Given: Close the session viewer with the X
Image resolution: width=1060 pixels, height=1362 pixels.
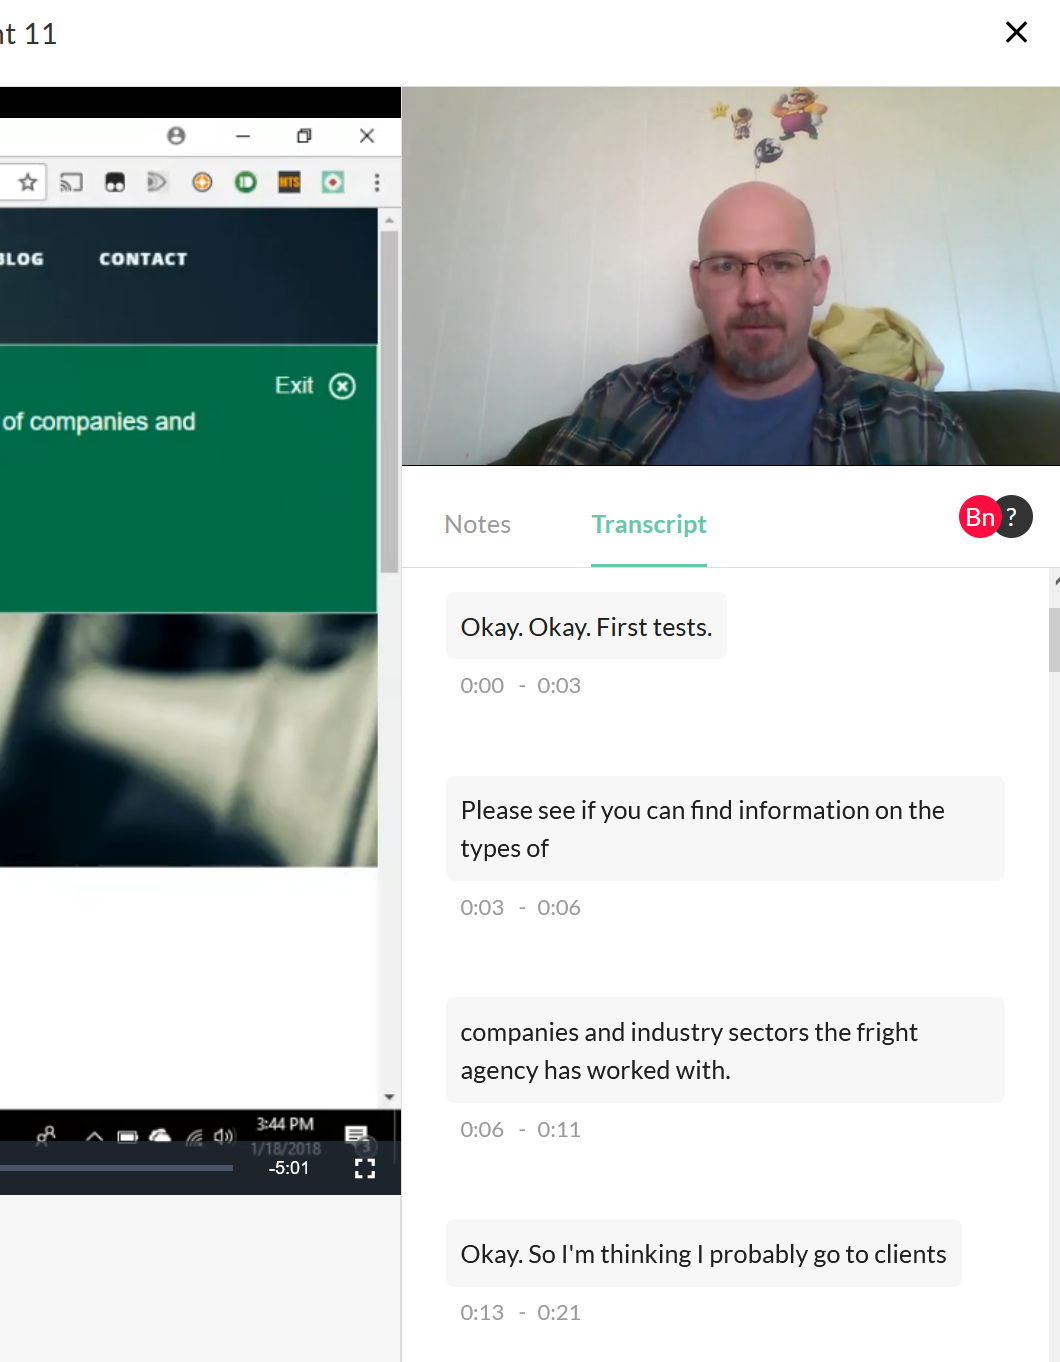Looking at the screenshot, I should tap(1016, 33).
